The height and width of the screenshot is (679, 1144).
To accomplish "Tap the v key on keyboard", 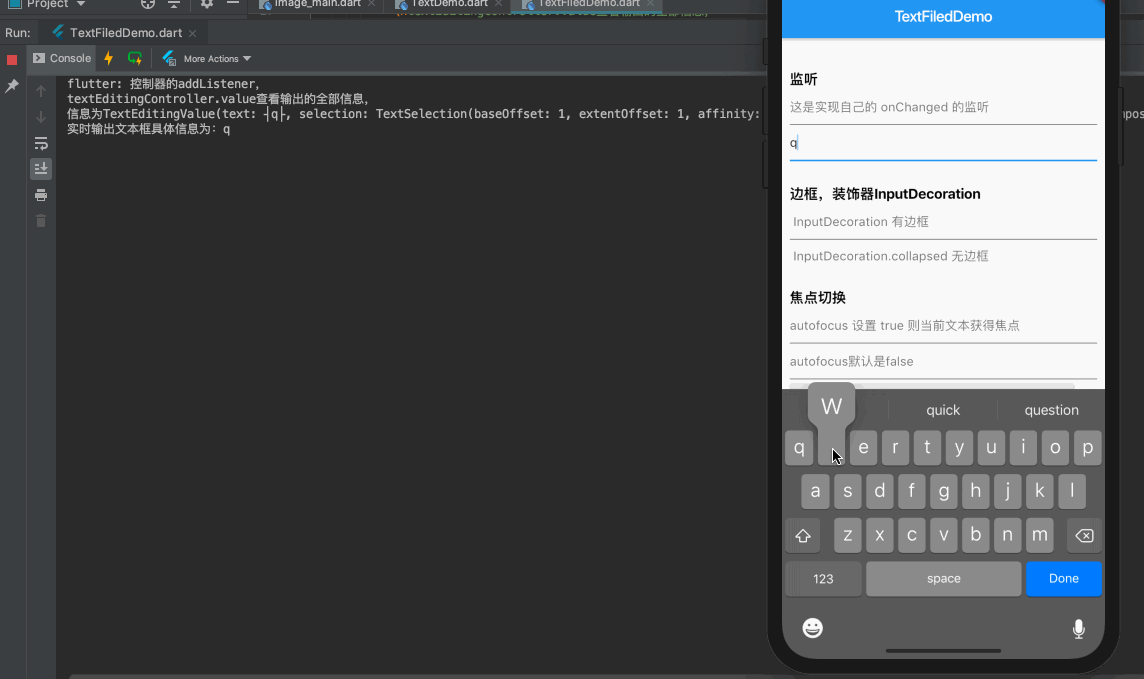I will coord(943,535).
